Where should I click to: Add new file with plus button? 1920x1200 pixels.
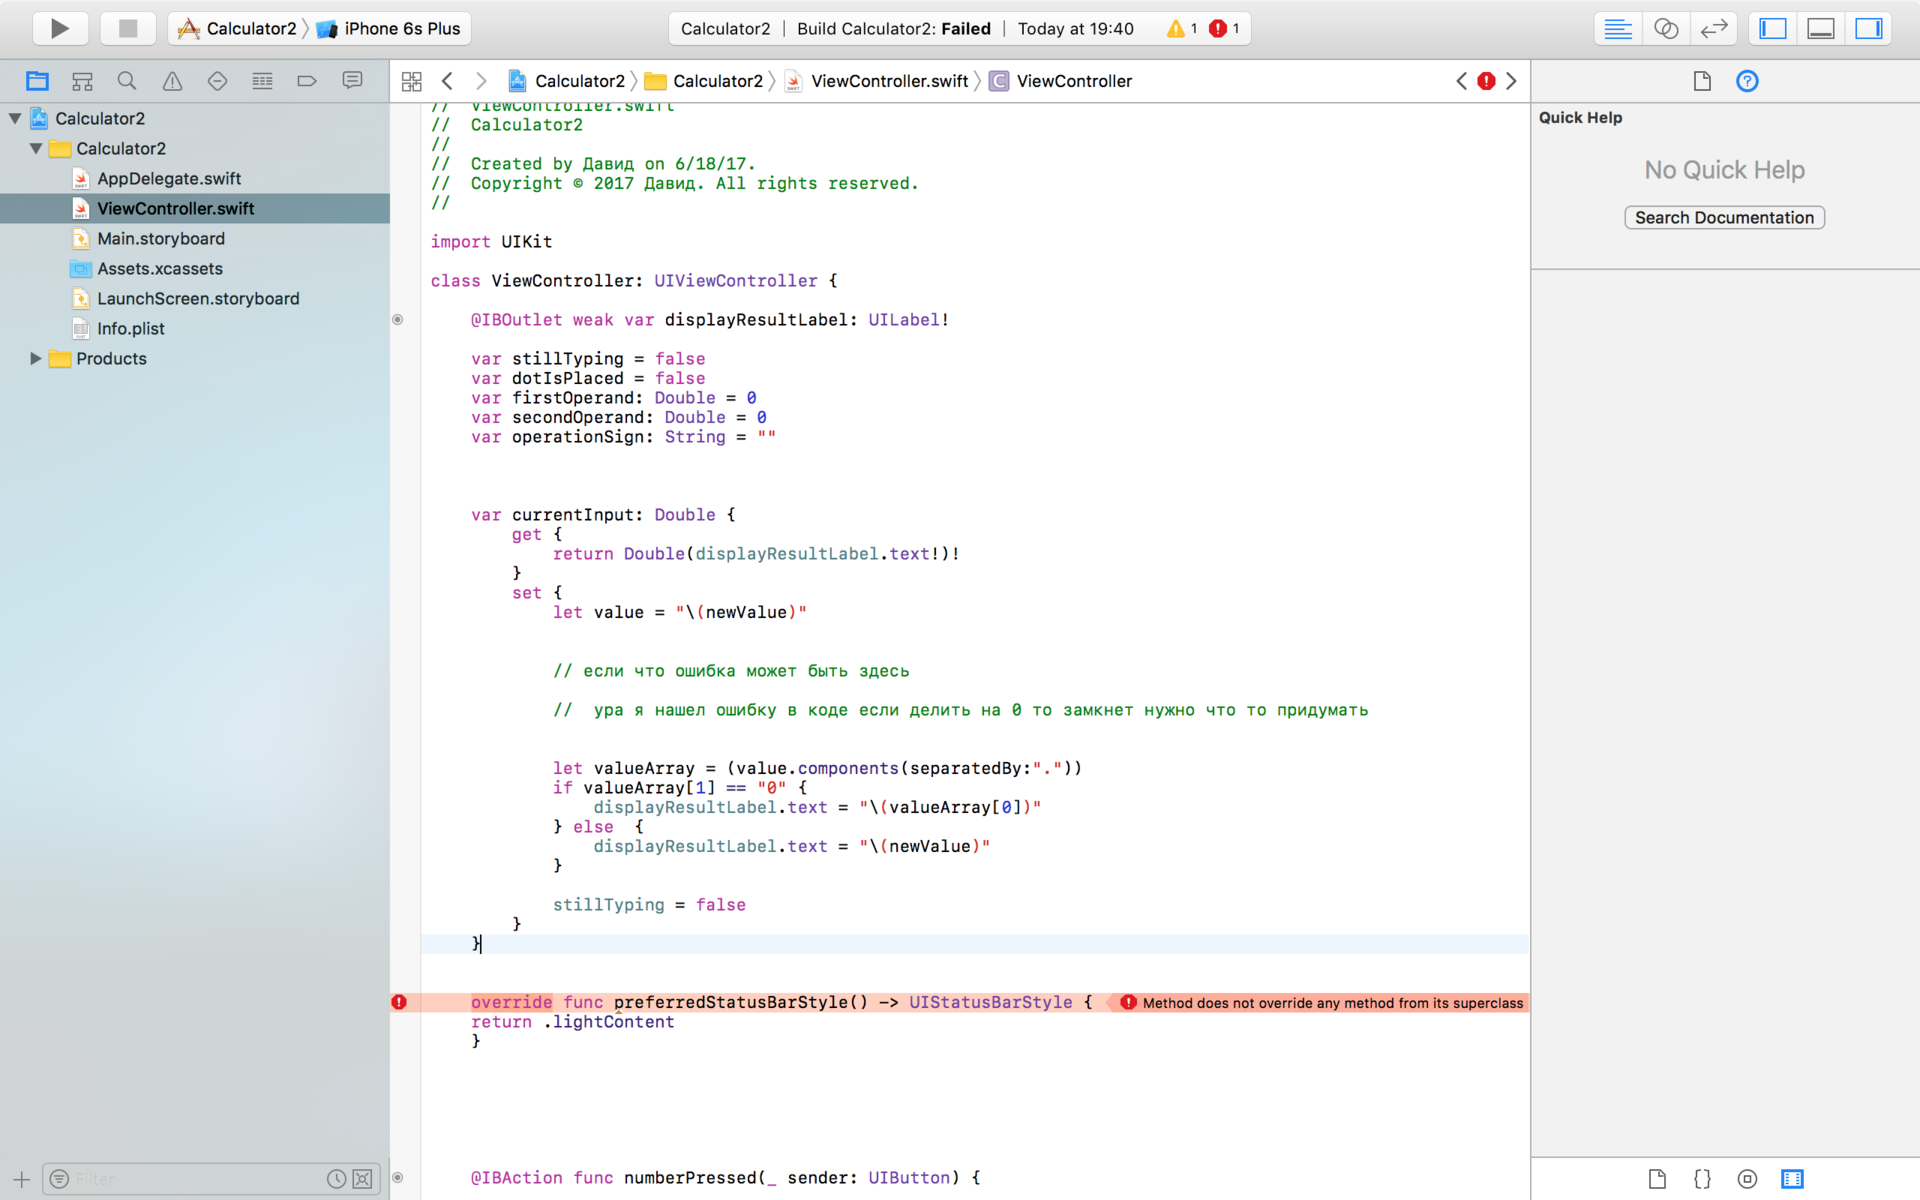21,1179
